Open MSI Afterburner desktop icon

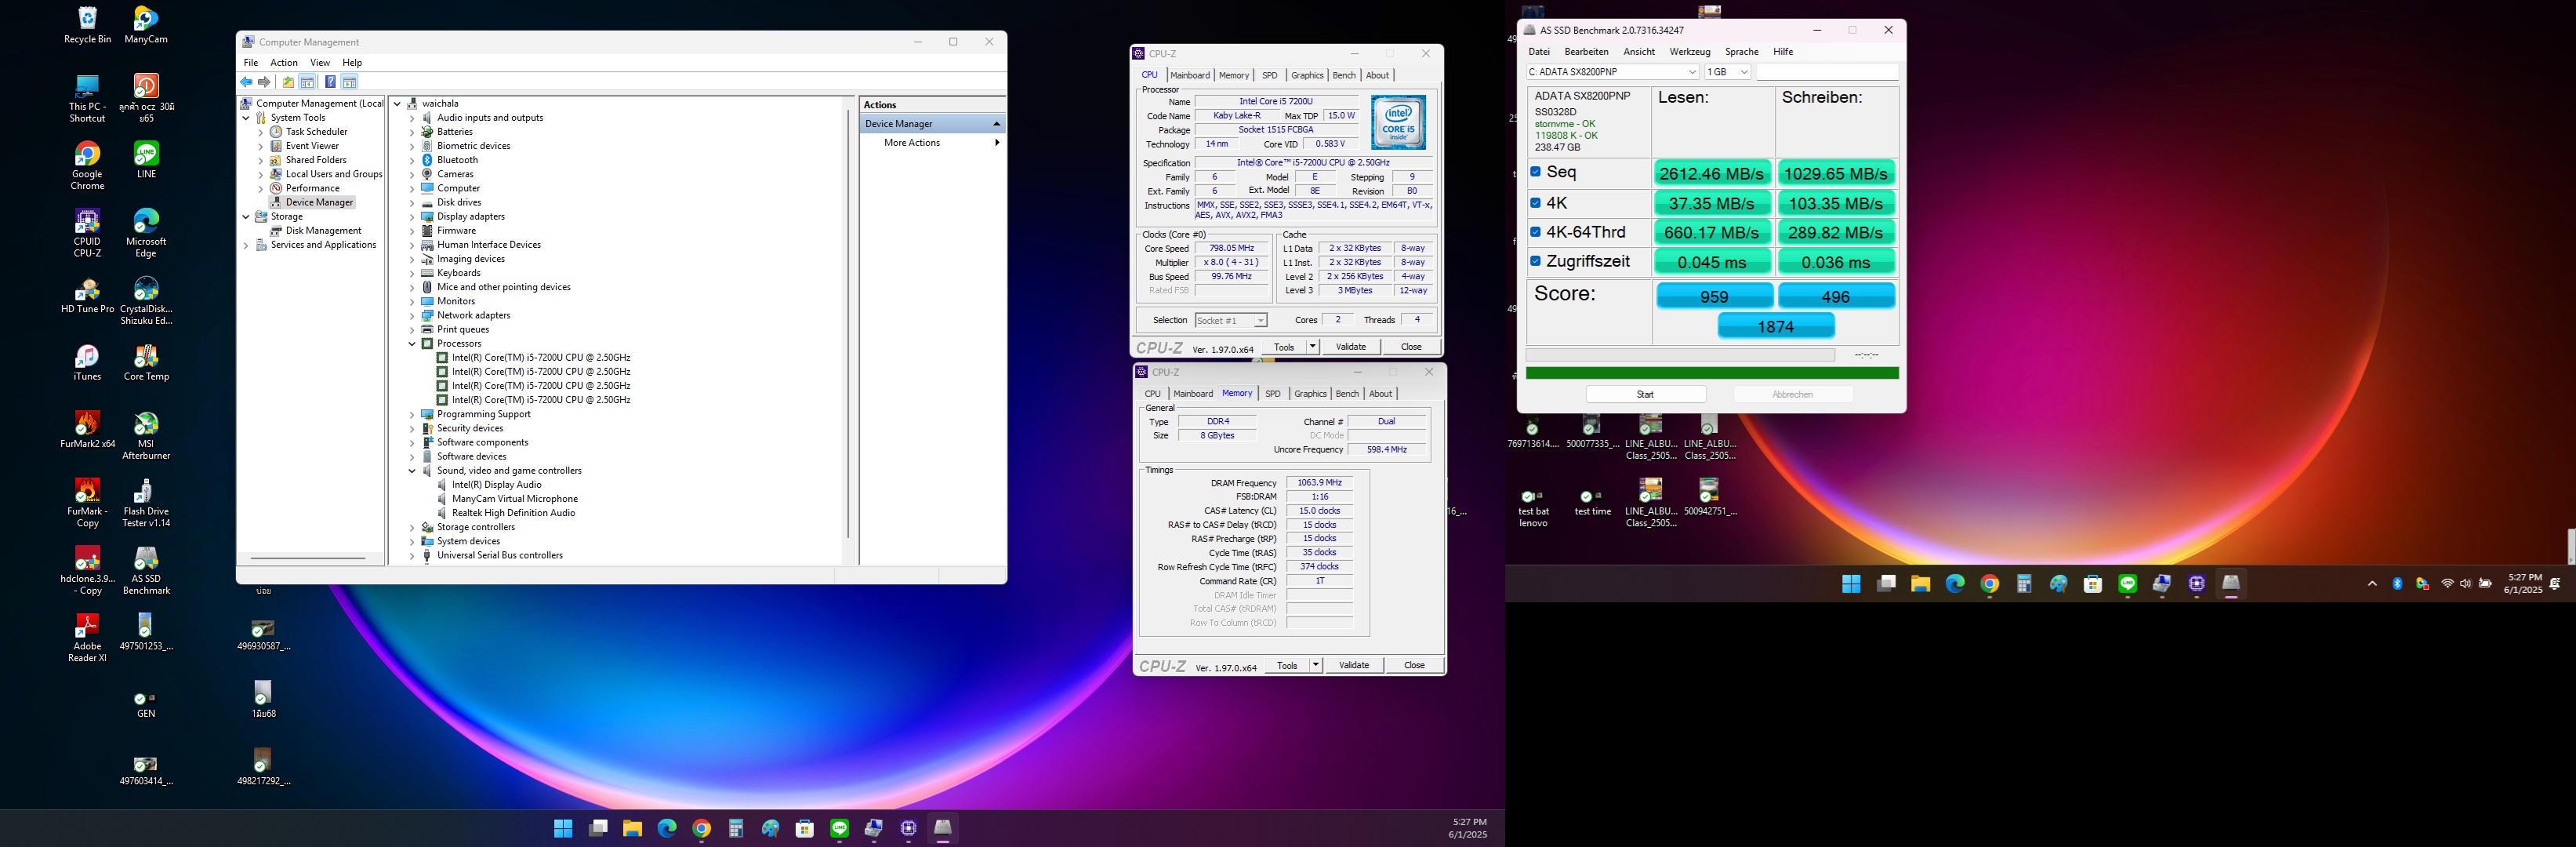pyautogui.click(x=146, y=436)
